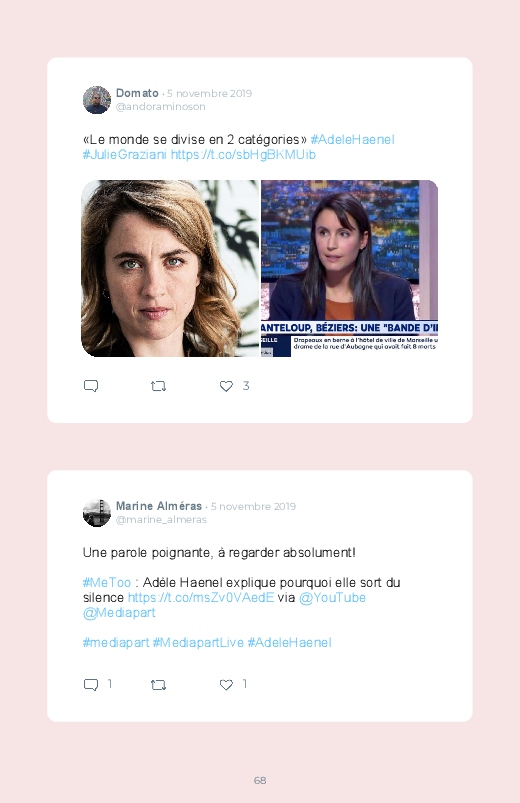This screenshot has width=520, height=803.
Task: Open the #MediapartLive hashtag
Action: [198, 642]
